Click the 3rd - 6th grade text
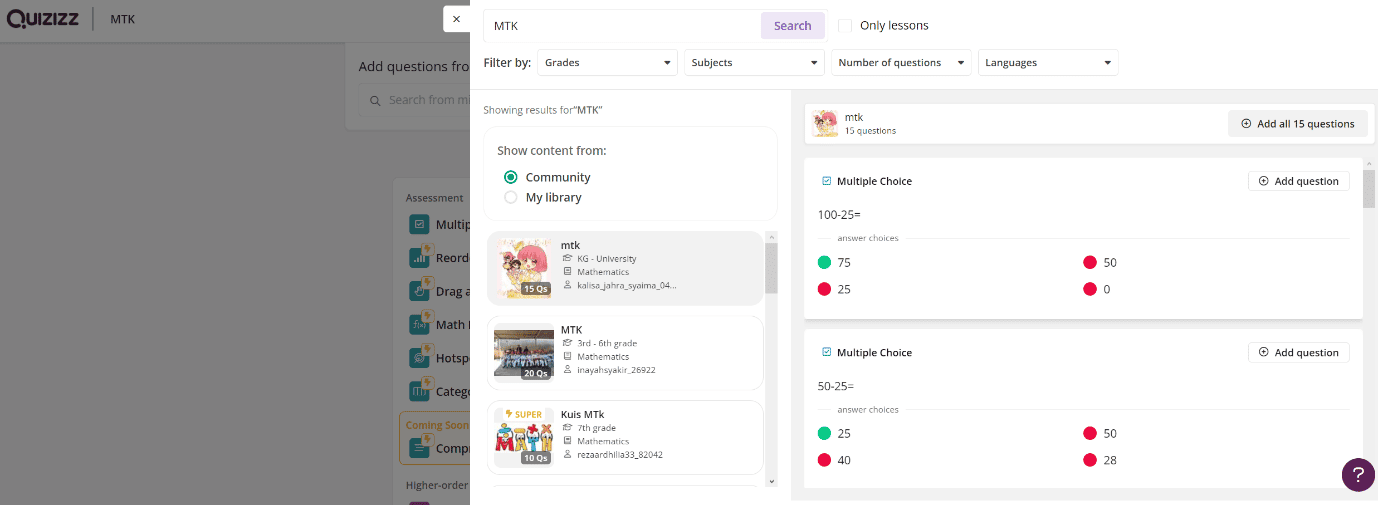This screenshot has width=1378, height=505. pos(607,343)
